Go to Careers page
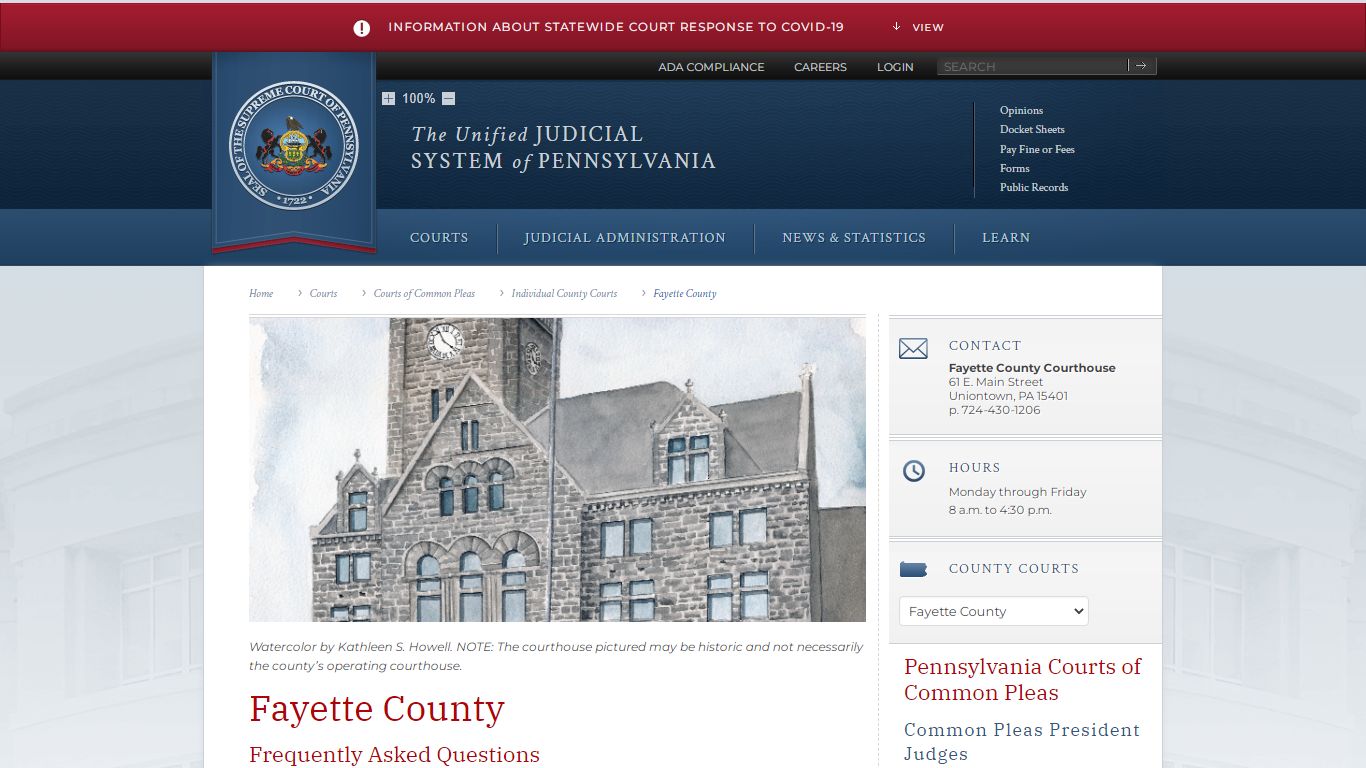Screen dimensions: 1366x768 point(820,67)
